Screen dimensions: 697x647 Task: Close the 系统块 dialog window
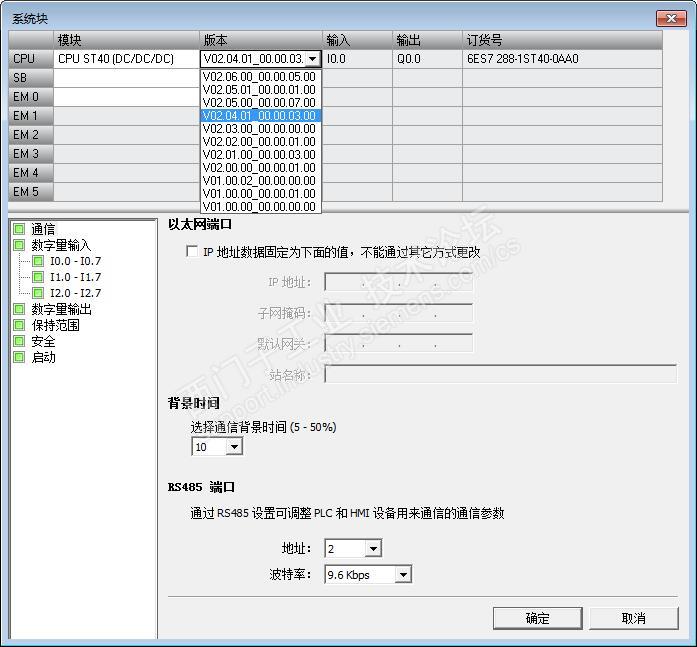click(671, 18)
